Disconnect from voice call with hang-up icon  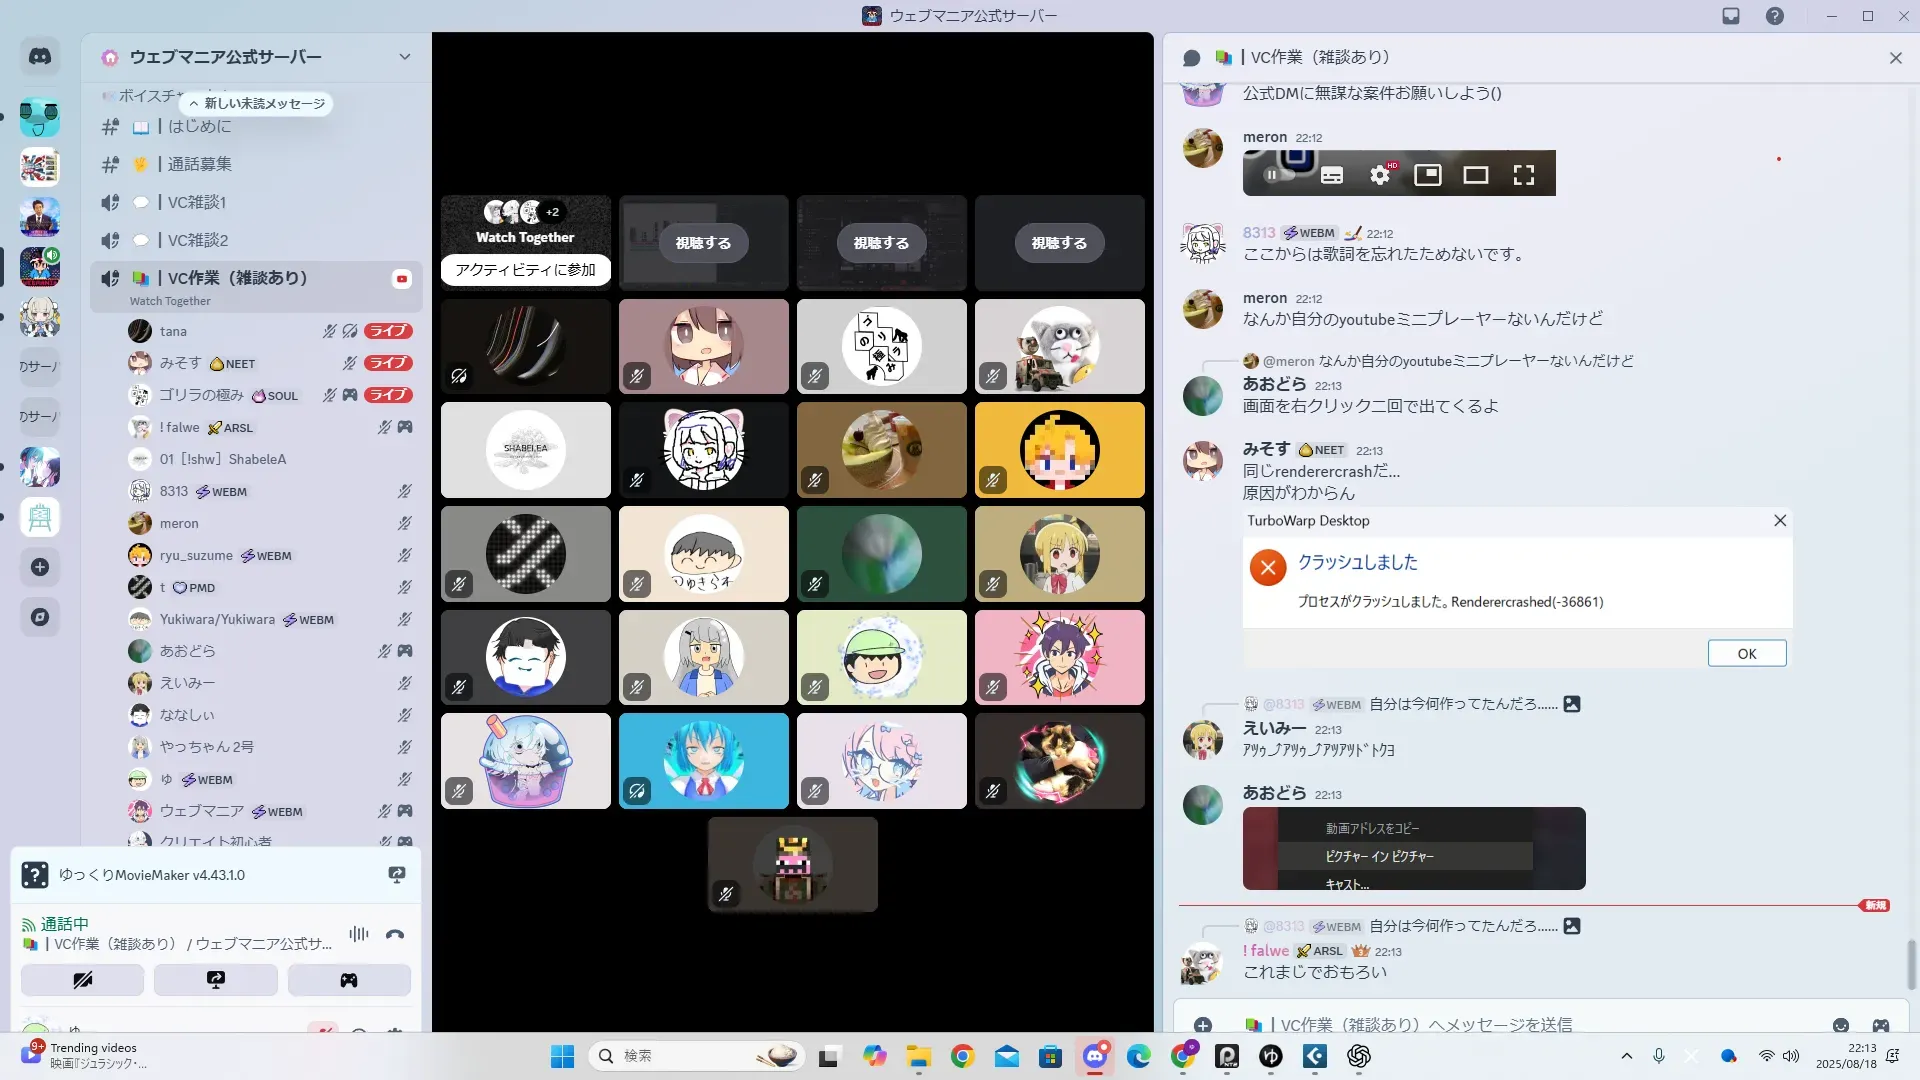395,934
